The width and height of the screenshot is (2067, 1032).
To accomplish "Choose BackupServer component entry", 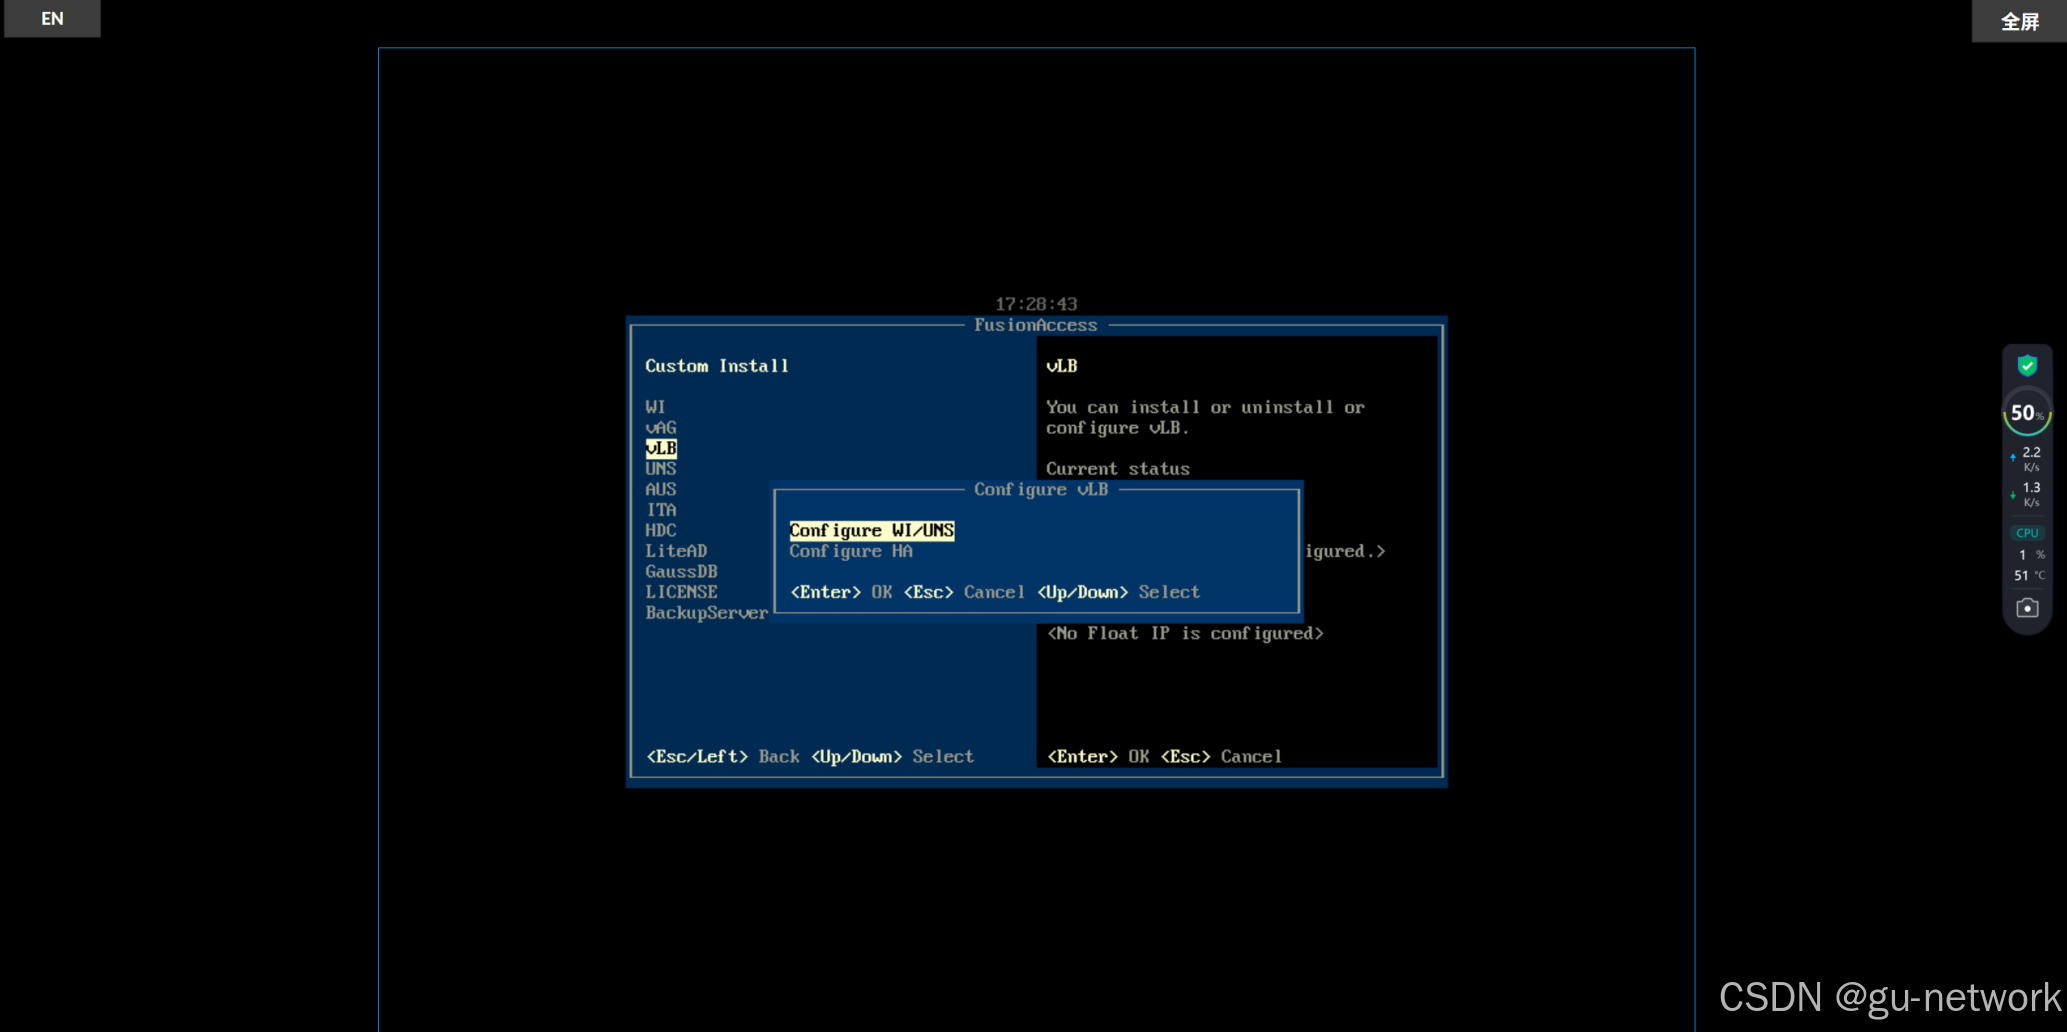I will point(706,613).
